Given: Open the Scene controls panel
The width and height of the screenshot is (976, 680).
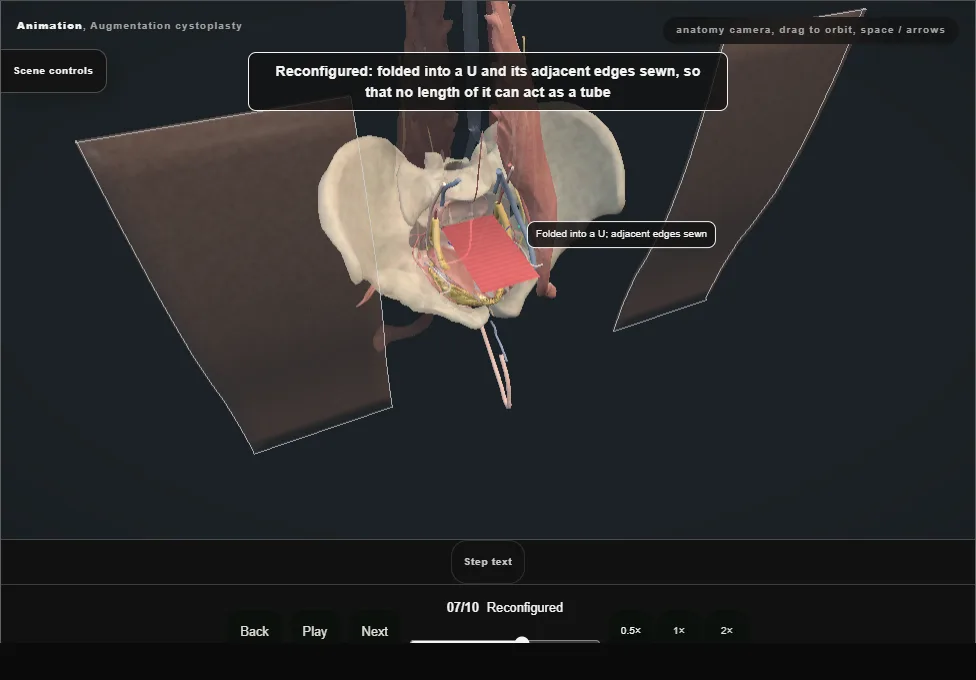Looking at the screenshot, I should click(x=54, y=71).
